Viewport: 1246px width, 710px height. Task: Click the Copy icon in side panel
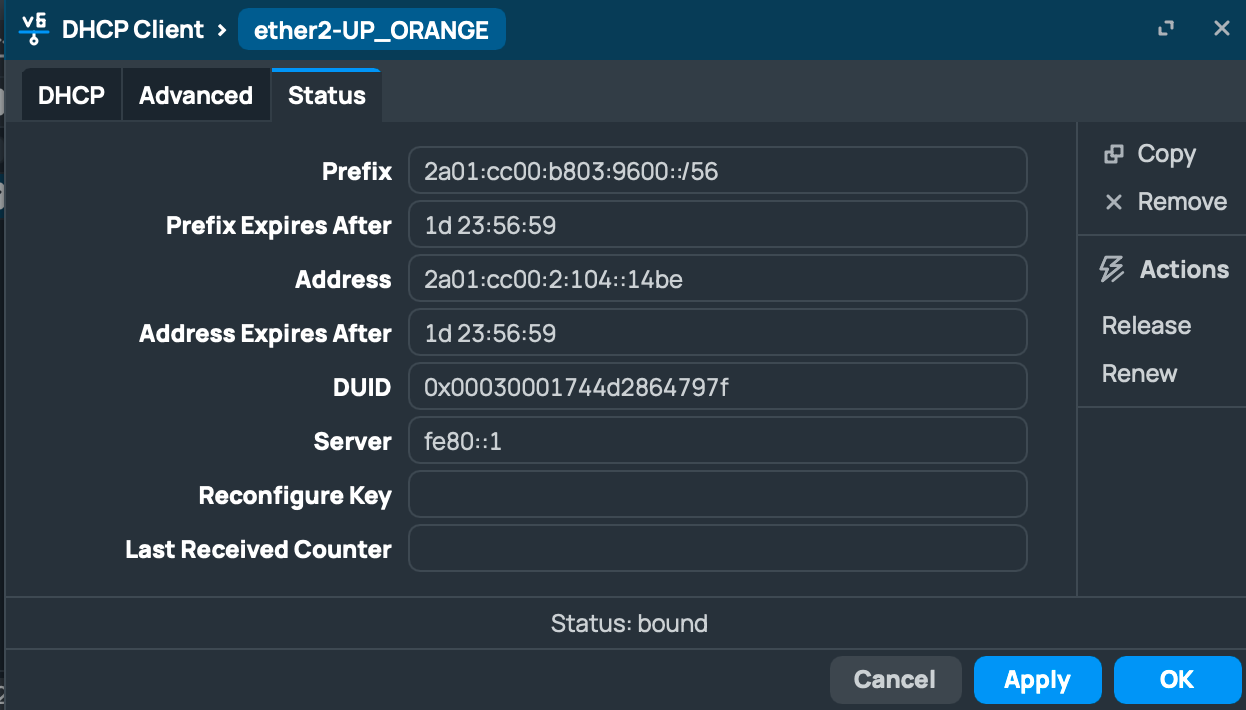(x=1113, y=154)
